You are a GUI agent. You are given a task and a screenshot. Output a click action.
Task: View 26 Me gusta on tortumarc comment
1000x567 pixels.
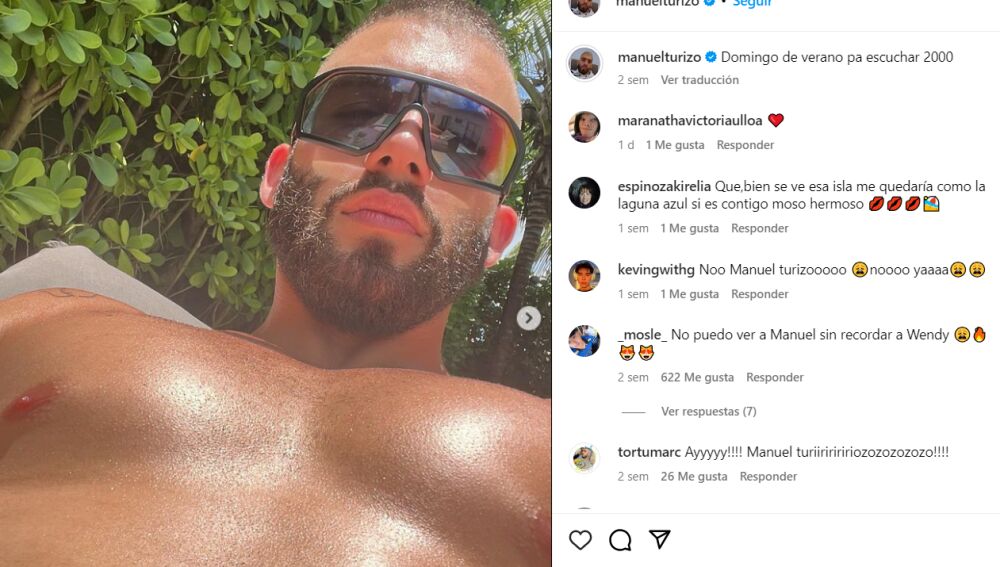694,476
